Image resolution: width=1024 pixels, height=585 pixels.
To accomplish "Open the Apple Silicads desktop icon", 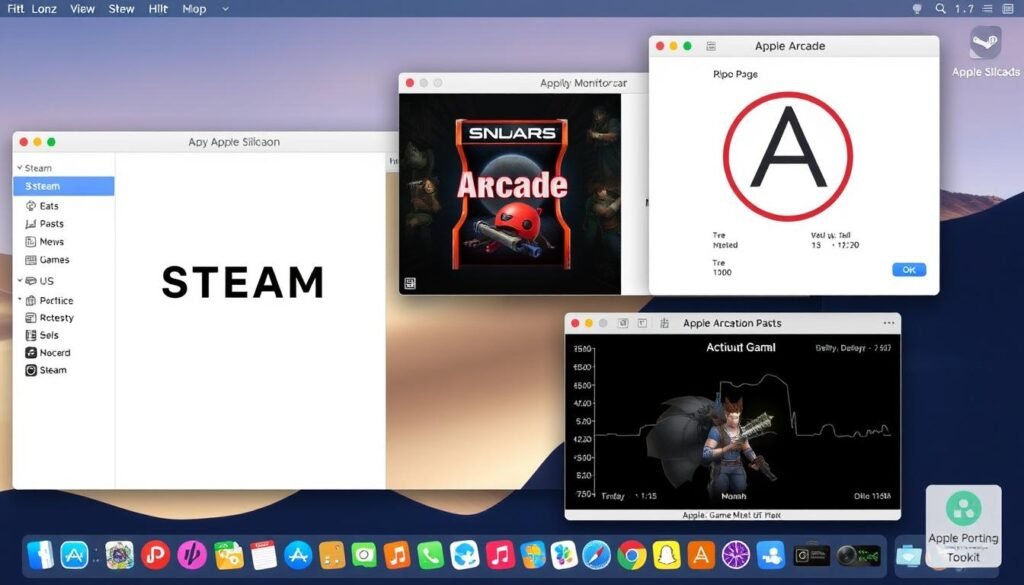I will tap(985, 51).
